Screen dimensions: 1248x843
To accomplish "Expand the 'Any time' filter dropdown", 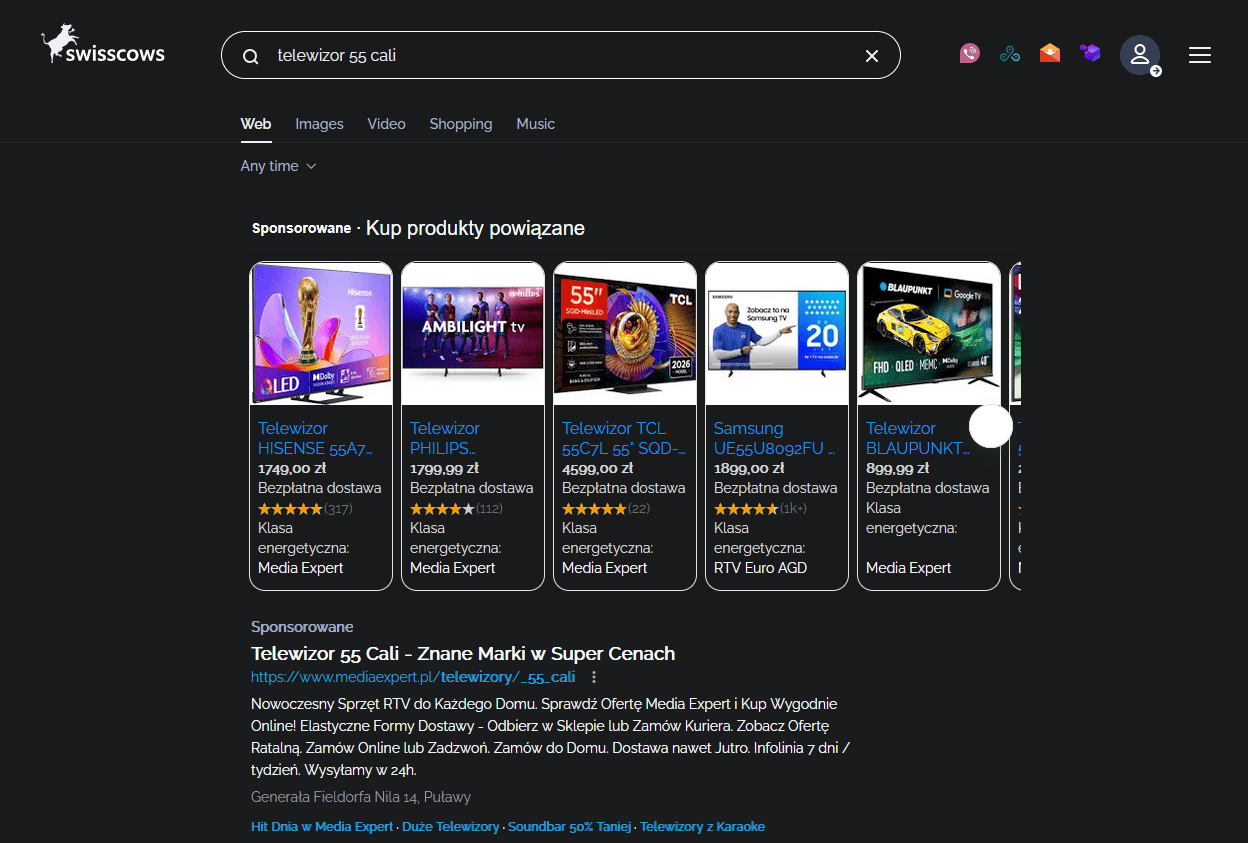I will (278, 166).
